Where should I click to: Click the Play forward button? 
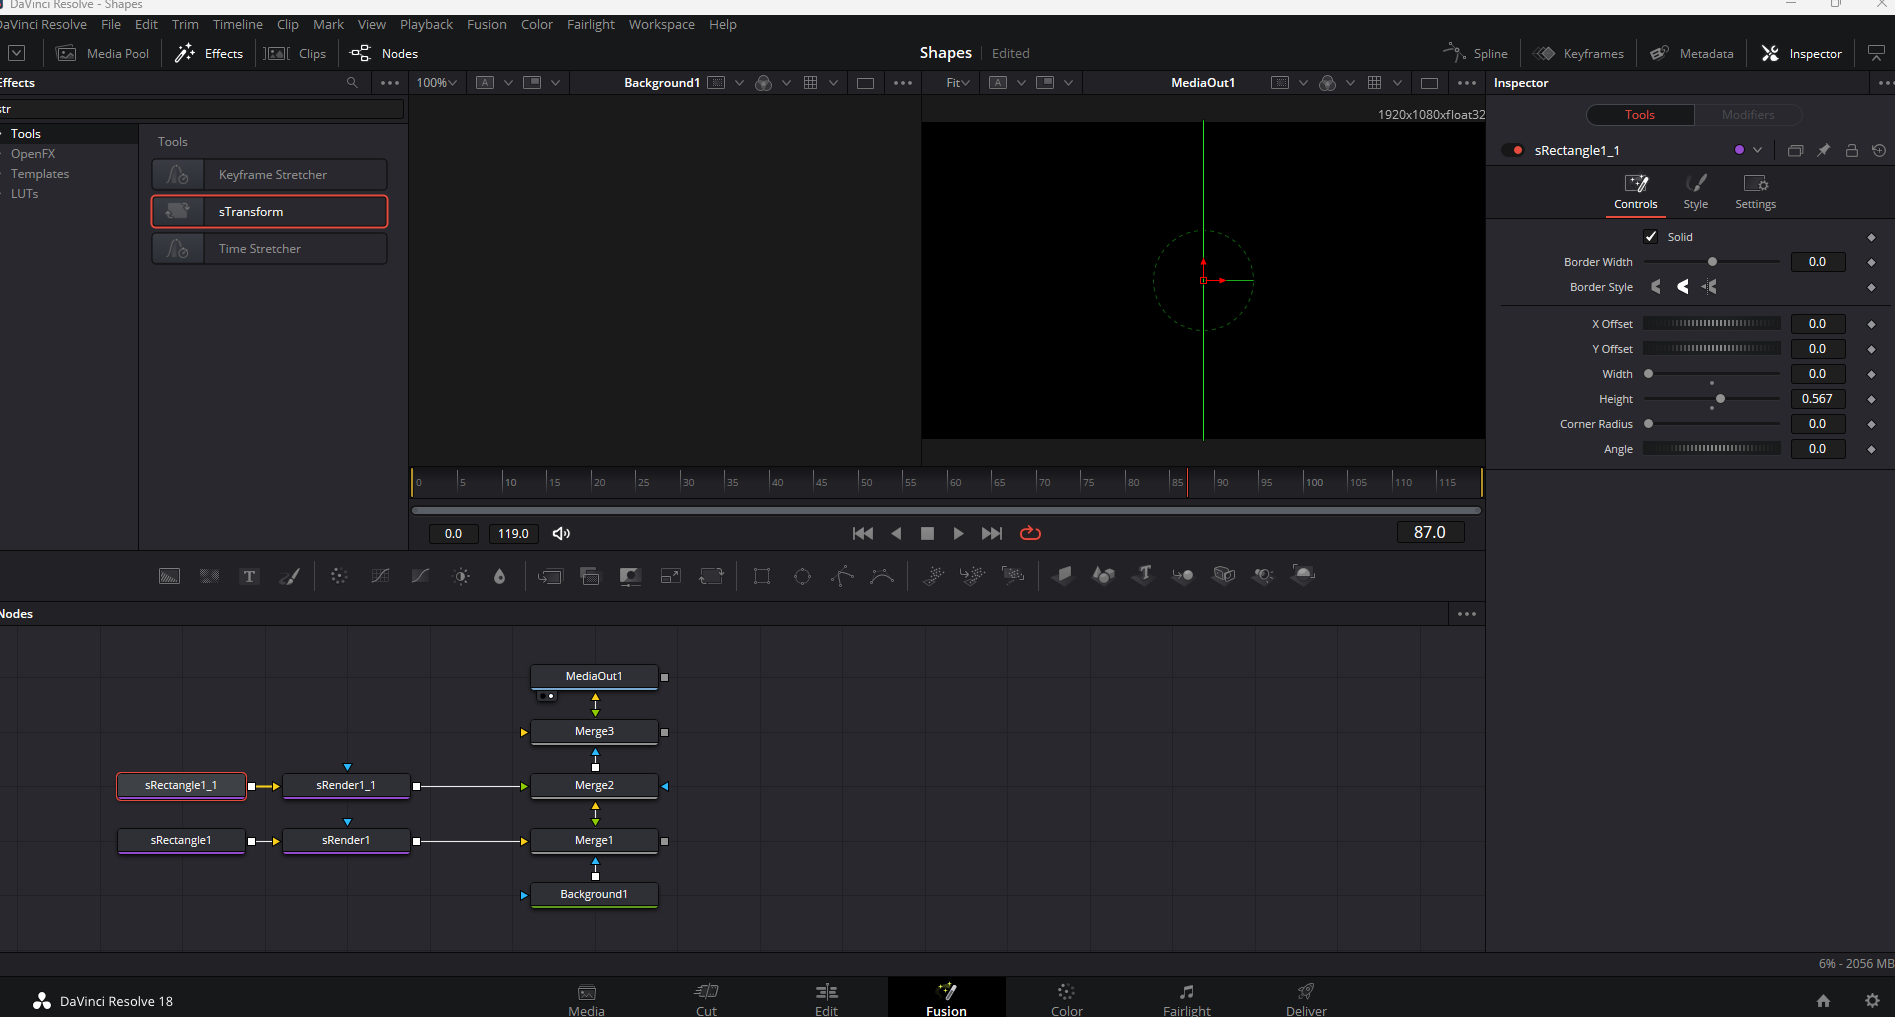[958, 534]
